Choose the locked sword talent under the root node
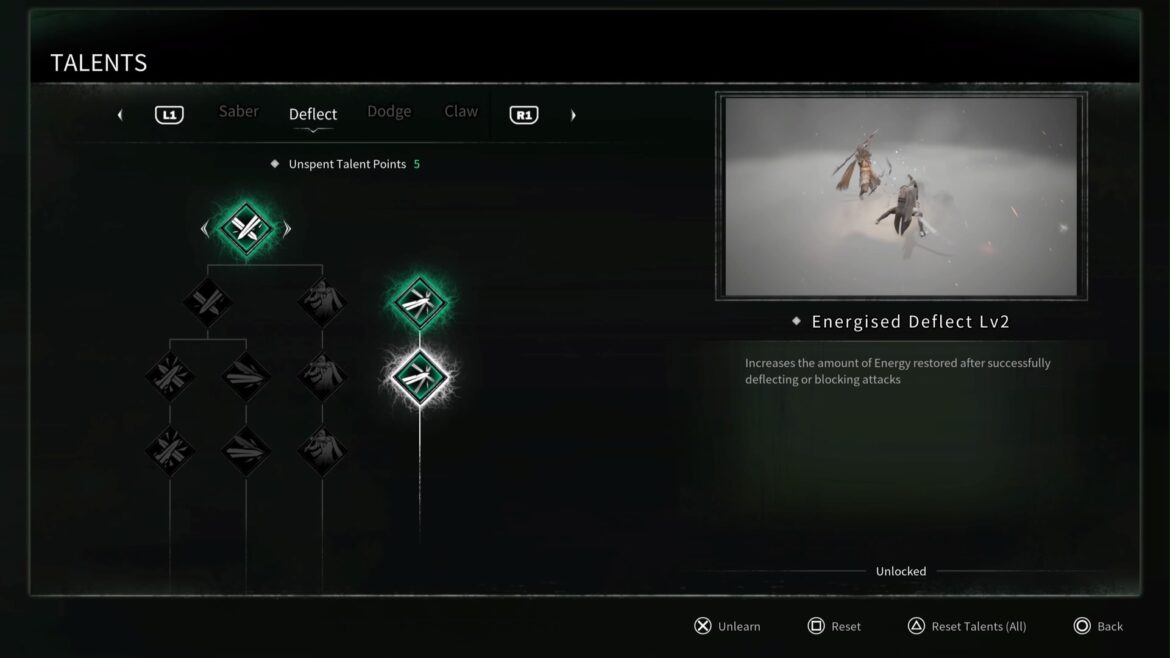The width and height of the screenshot is (1170, 658). pos(207,302)
